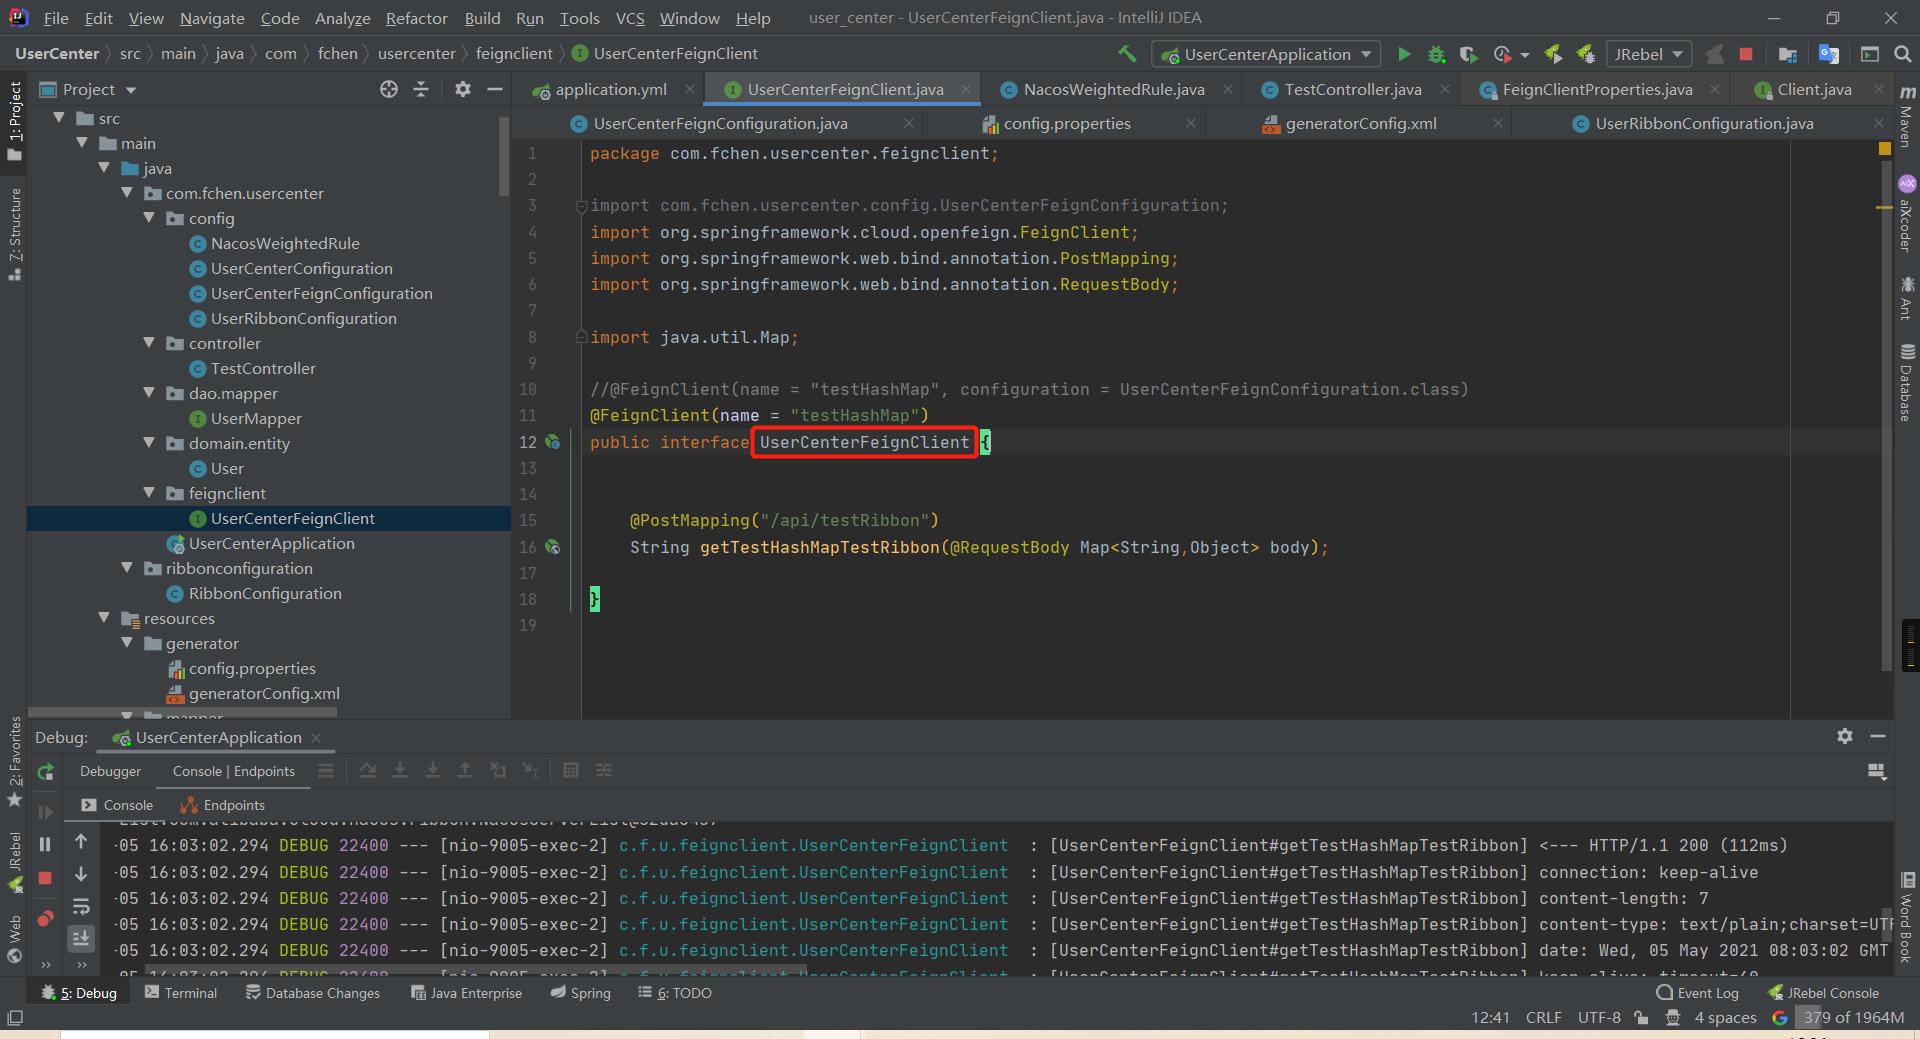Toggle file read-only lock in status bar
This screenshot has width=1920, height=1039.
pos(1641,1018)
